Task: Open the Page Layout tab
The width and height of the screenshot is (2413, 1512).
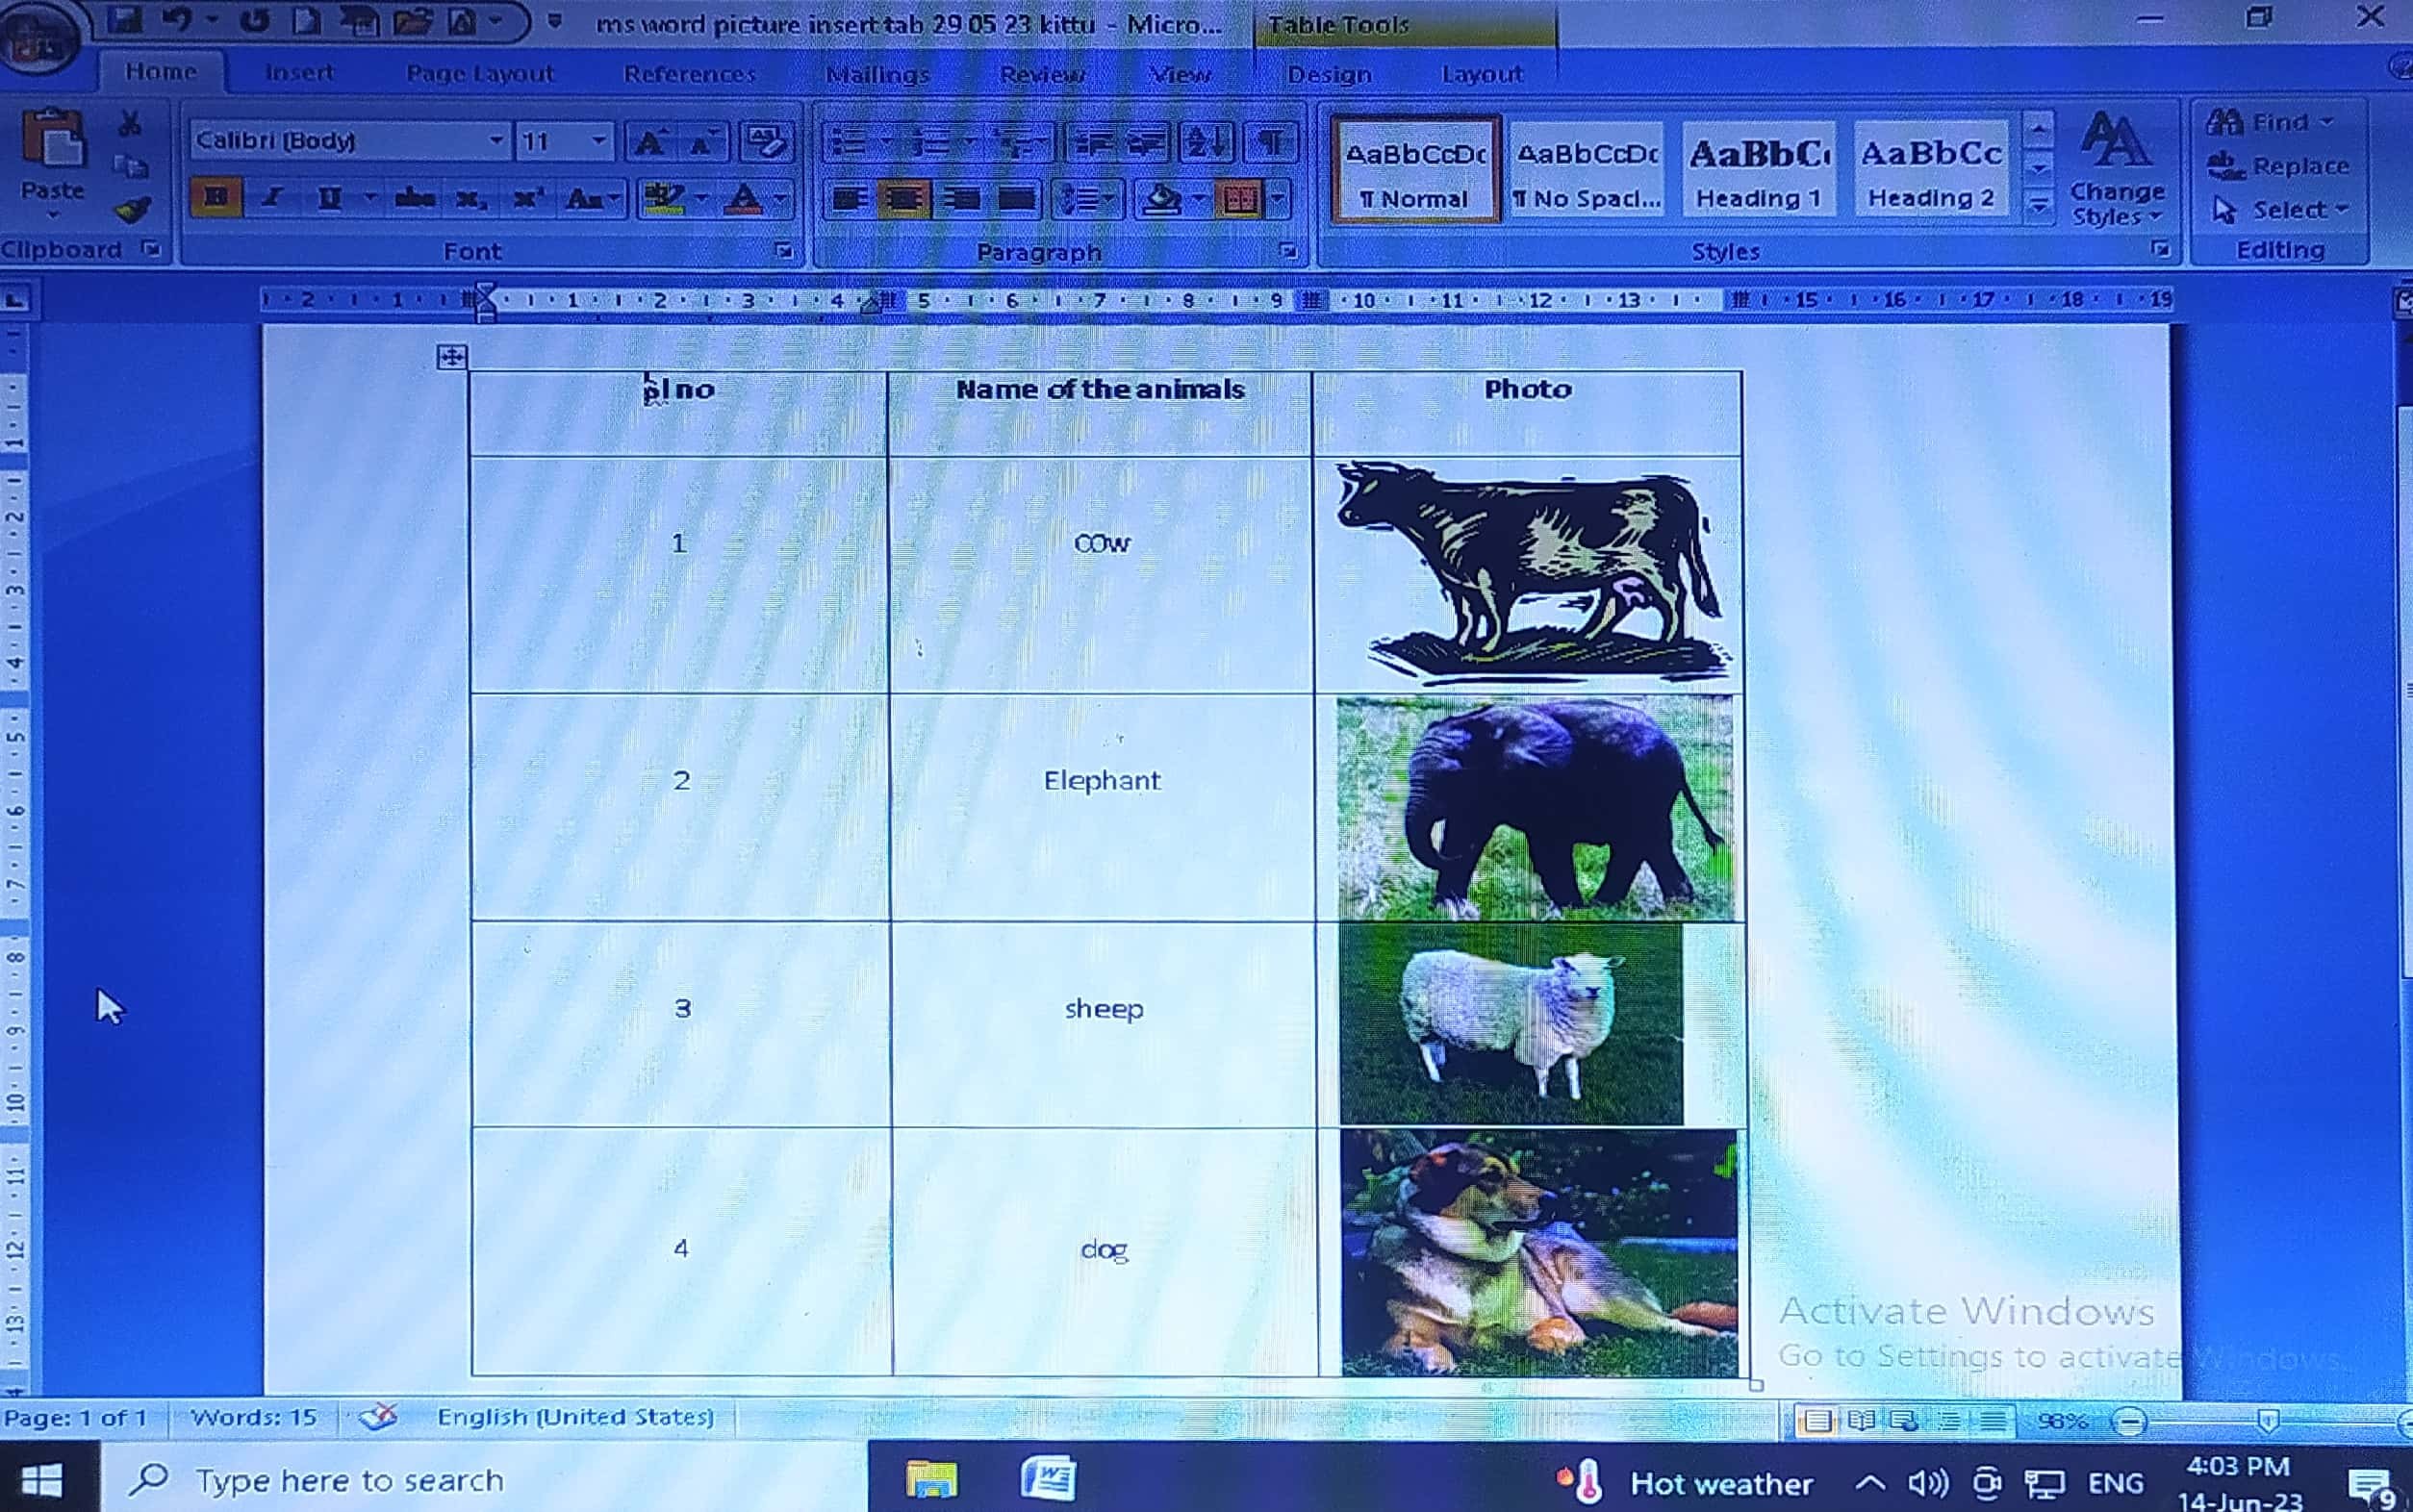Action: pos(479,74)
